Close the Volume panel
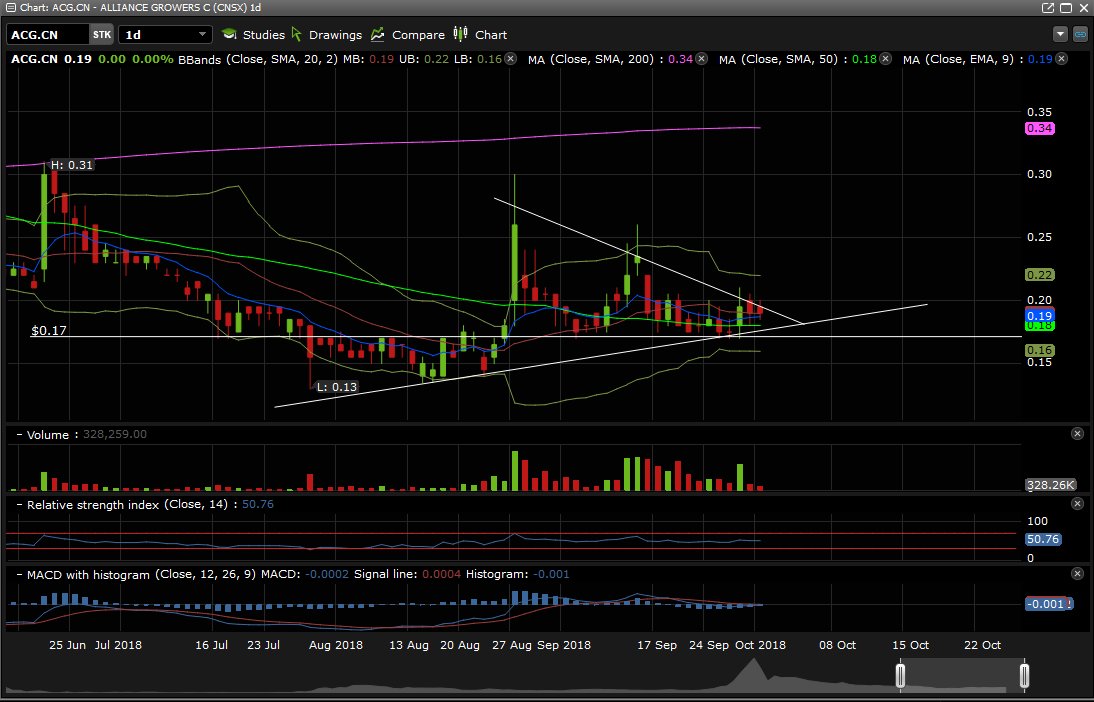Viewport: 1094px width, 702px height. click(x=1077, y=434)
